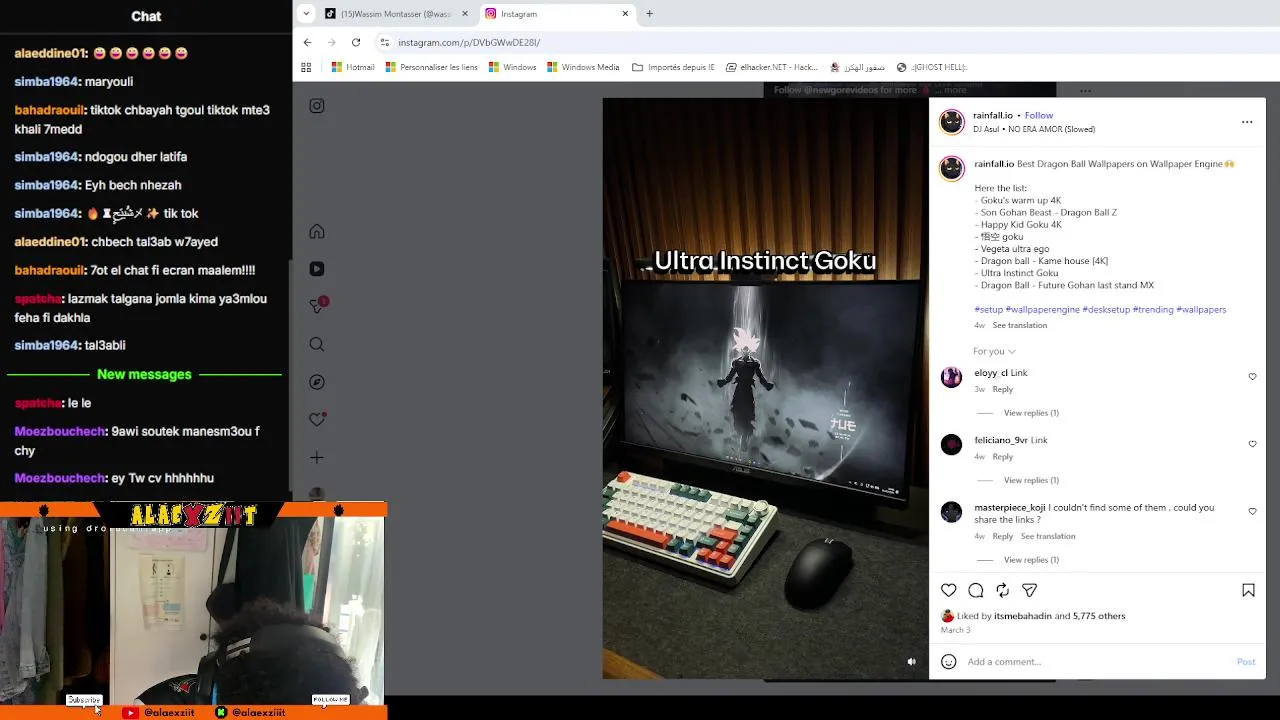This screenshot has width=1280, height=720.
Task: Click the Add a comment field
Action: tap(1097, 661)
